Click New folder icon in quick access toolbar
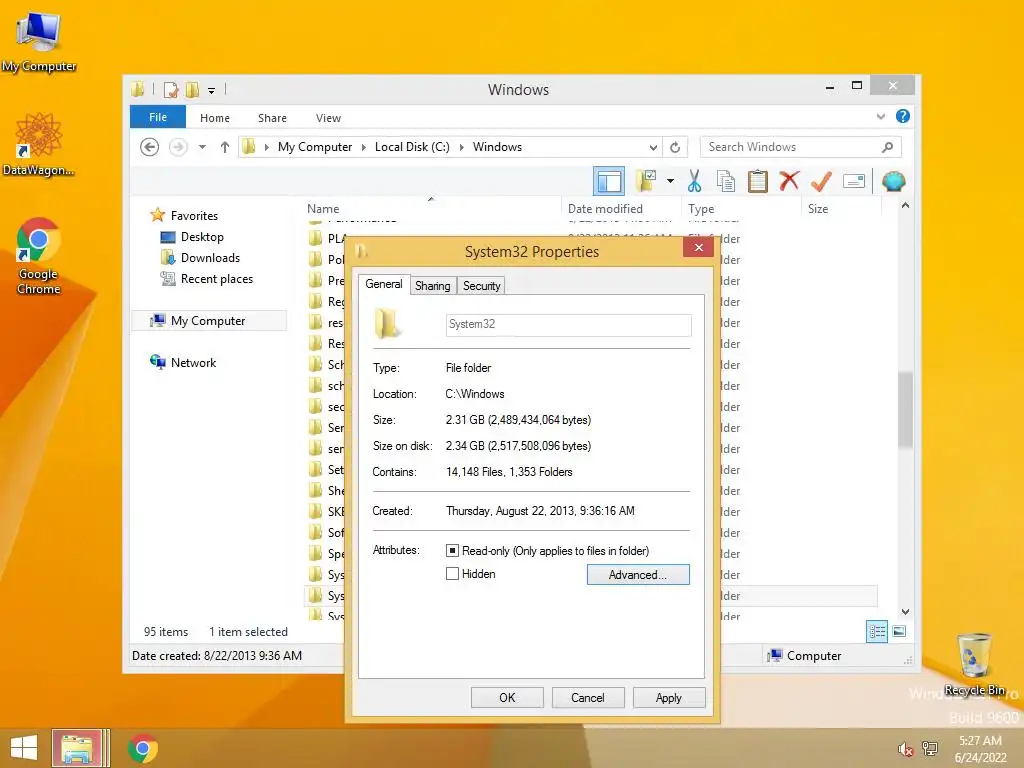 192,89
